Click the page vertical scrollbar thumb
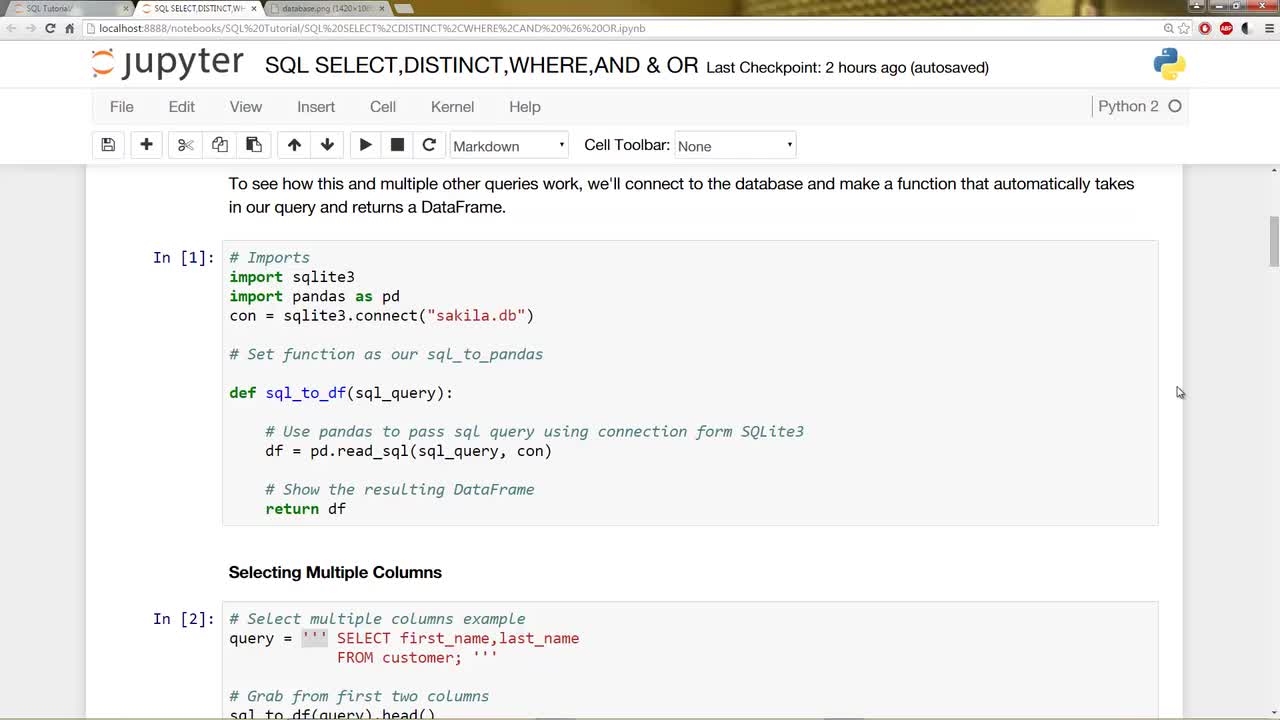 [x=1274, y=241]
